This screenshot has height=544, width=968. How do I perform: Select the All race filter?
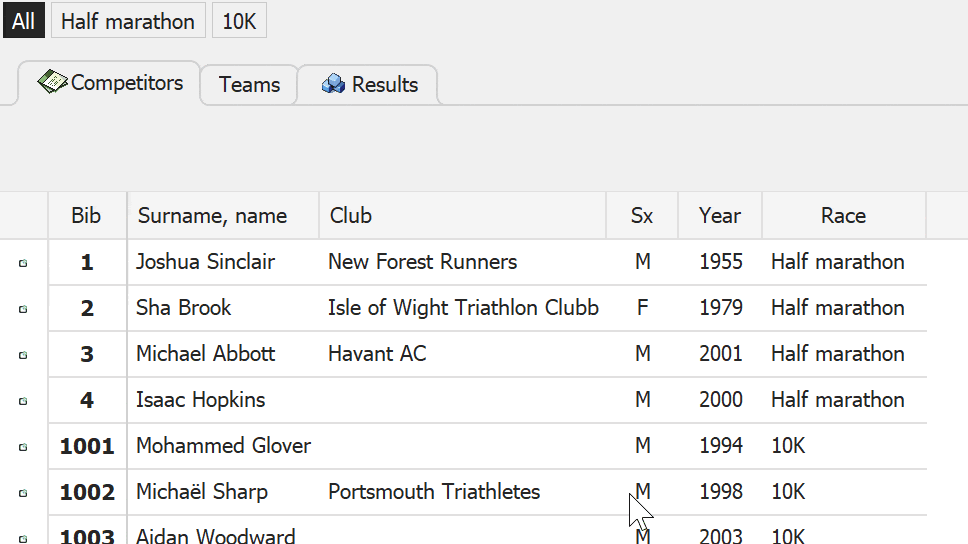point(23,21)
